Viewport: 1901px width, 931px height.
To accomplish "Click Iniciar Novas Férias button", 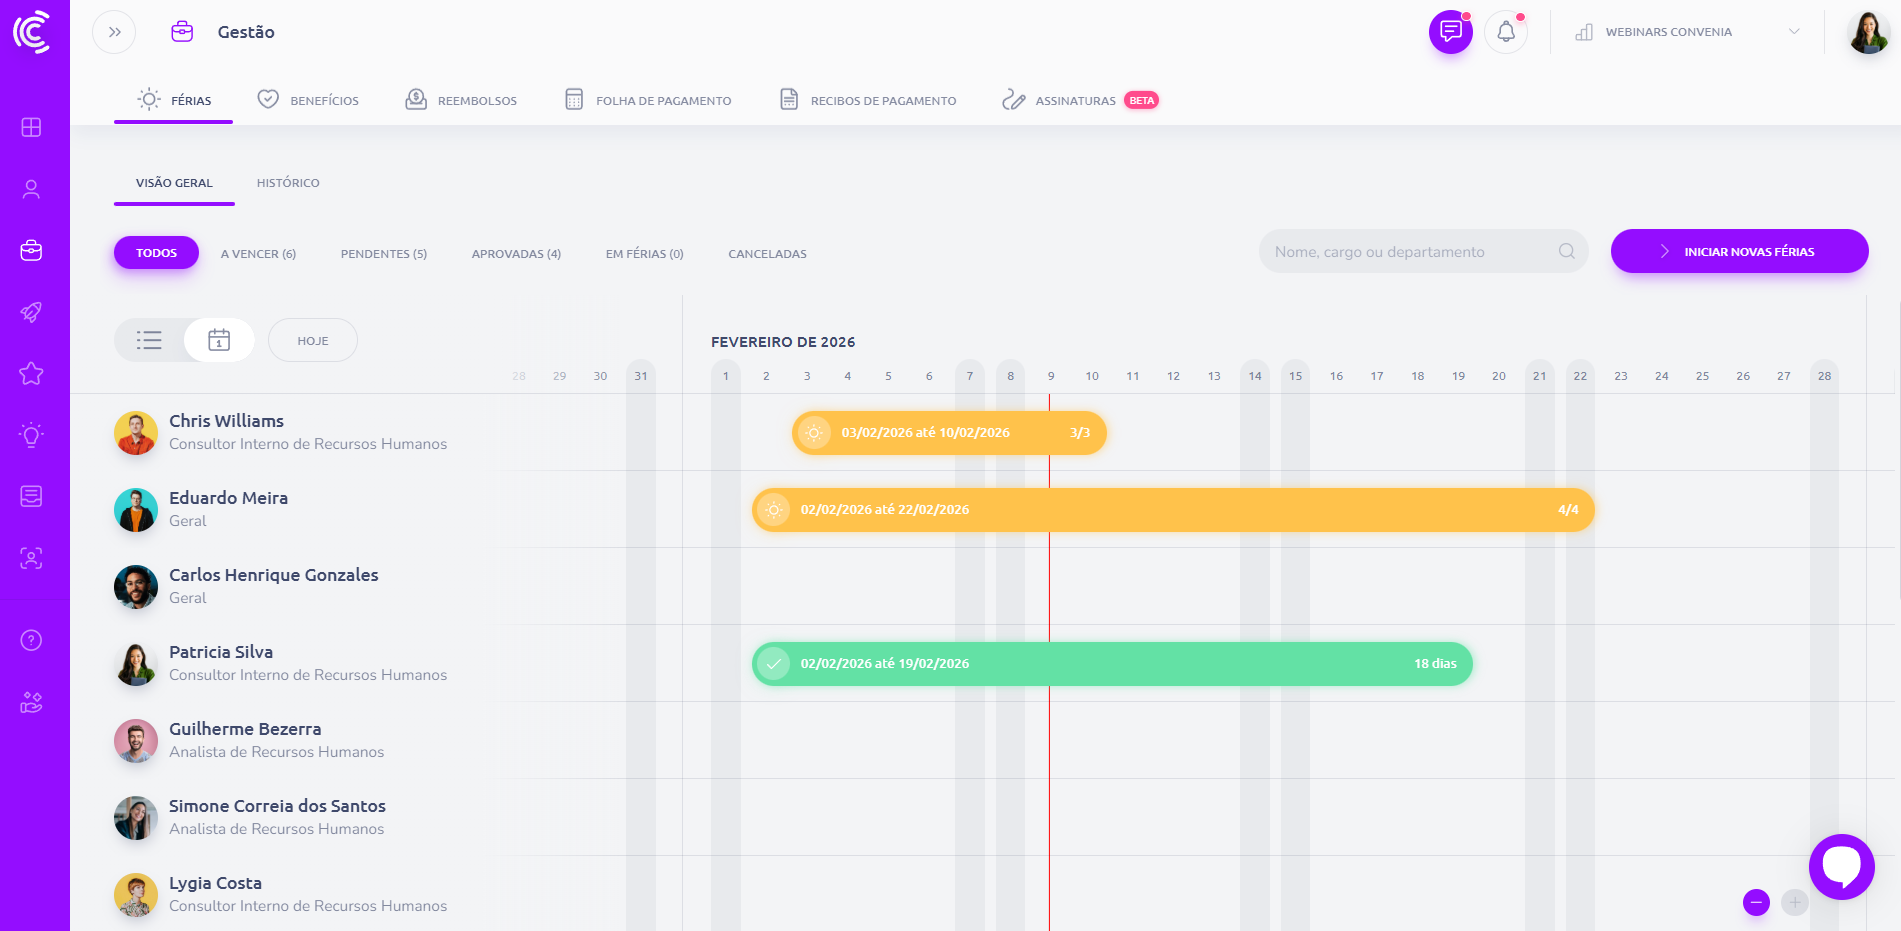I will coord(1739,251).
